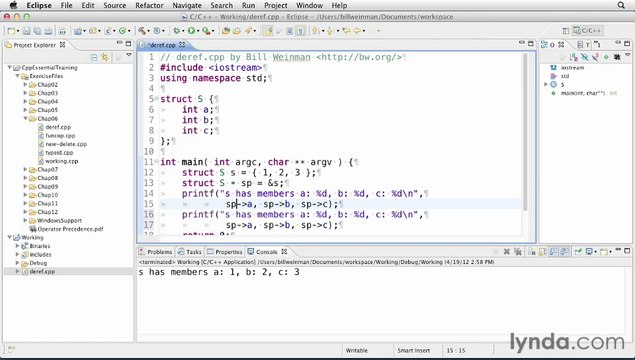This screenshot has width=635, height=360.
Task: Select working.cpp in Chap06
Action: [x=62, y=161]
